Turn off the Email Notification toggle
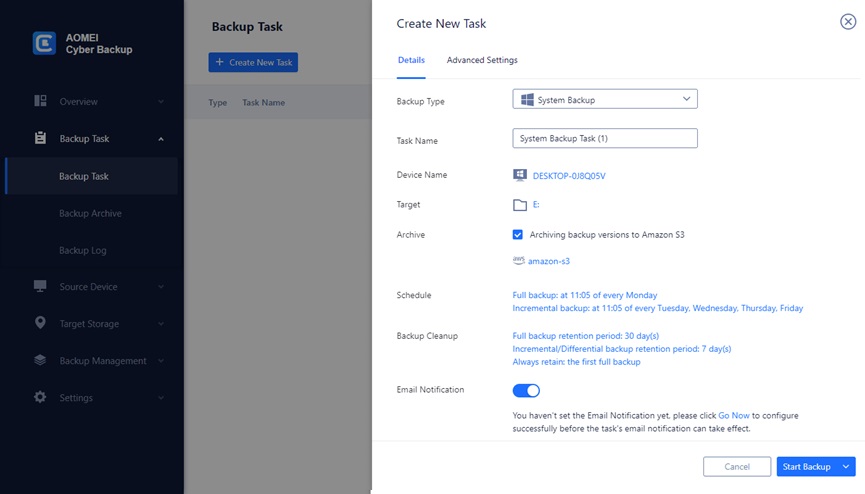Image resolution: width=865 pixels, height=494 pixels. [526, 390]
